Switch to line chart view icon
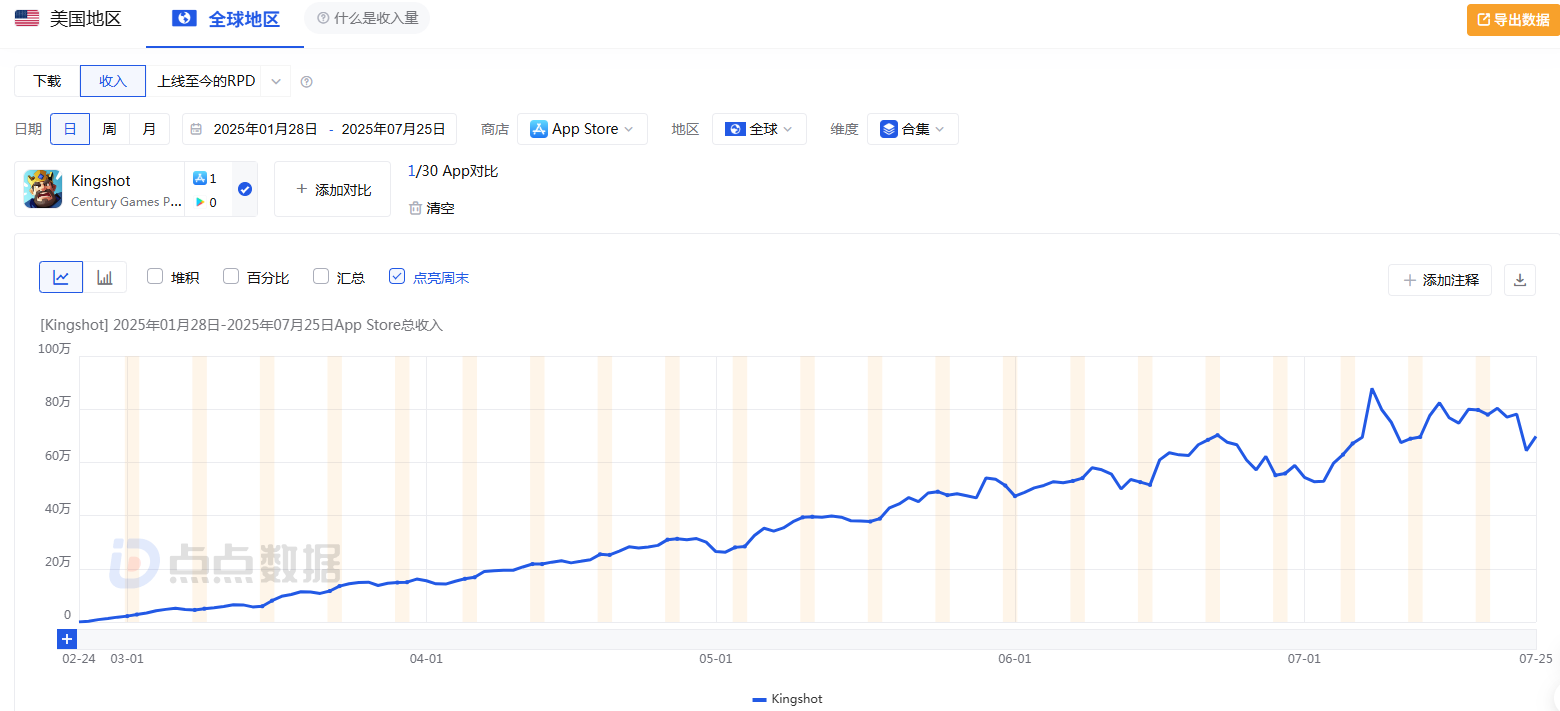1560x711 pixels. coord(61,278)
